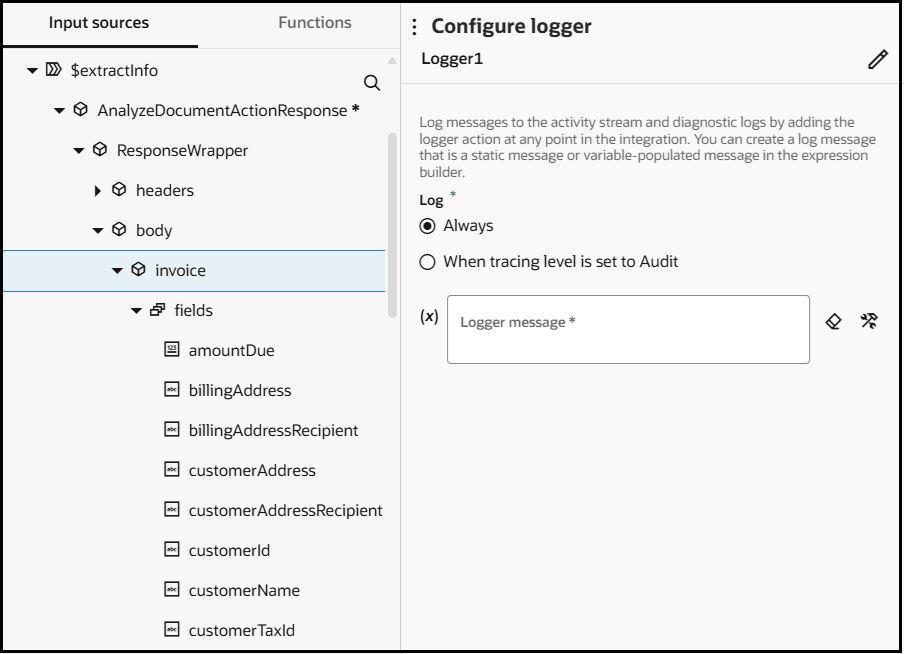Switch to the Input sources tab
The width and height of the screenshot is (904, 654).
[x=99, y=22]
